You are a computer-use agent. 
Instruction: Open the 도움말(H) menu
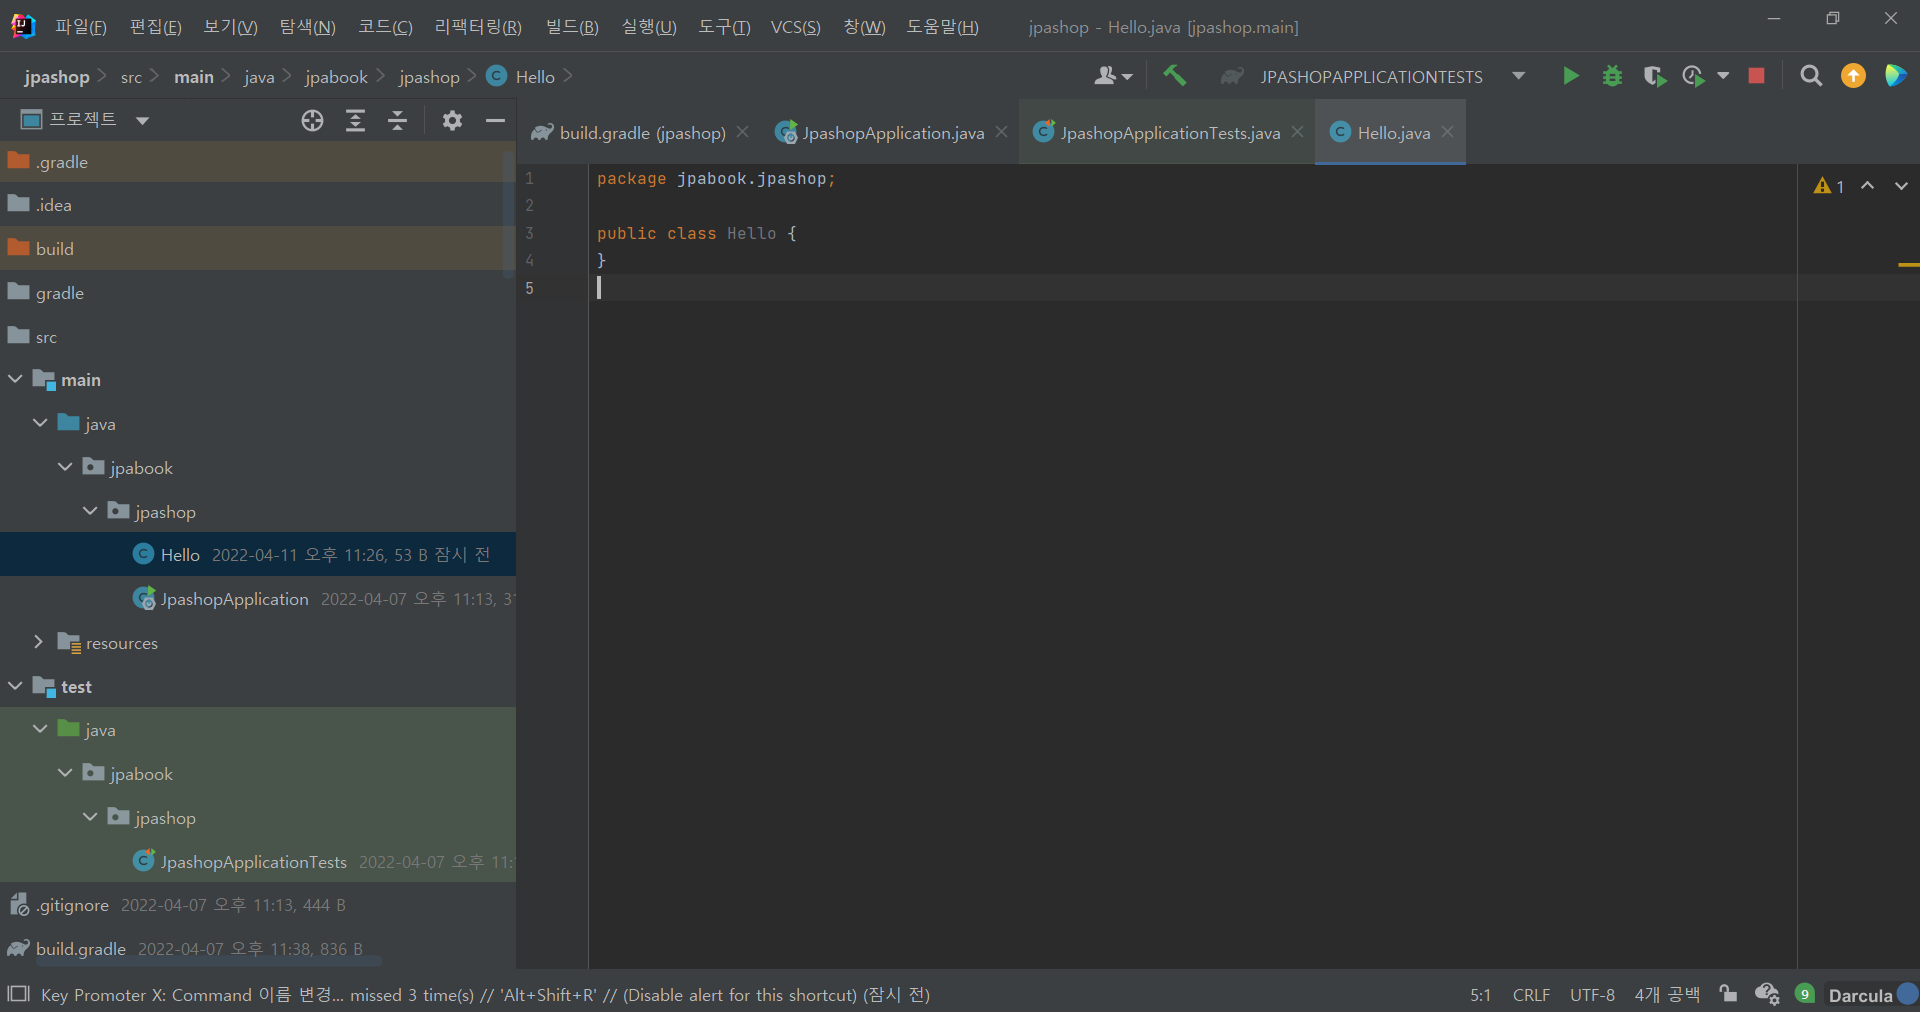942,27
